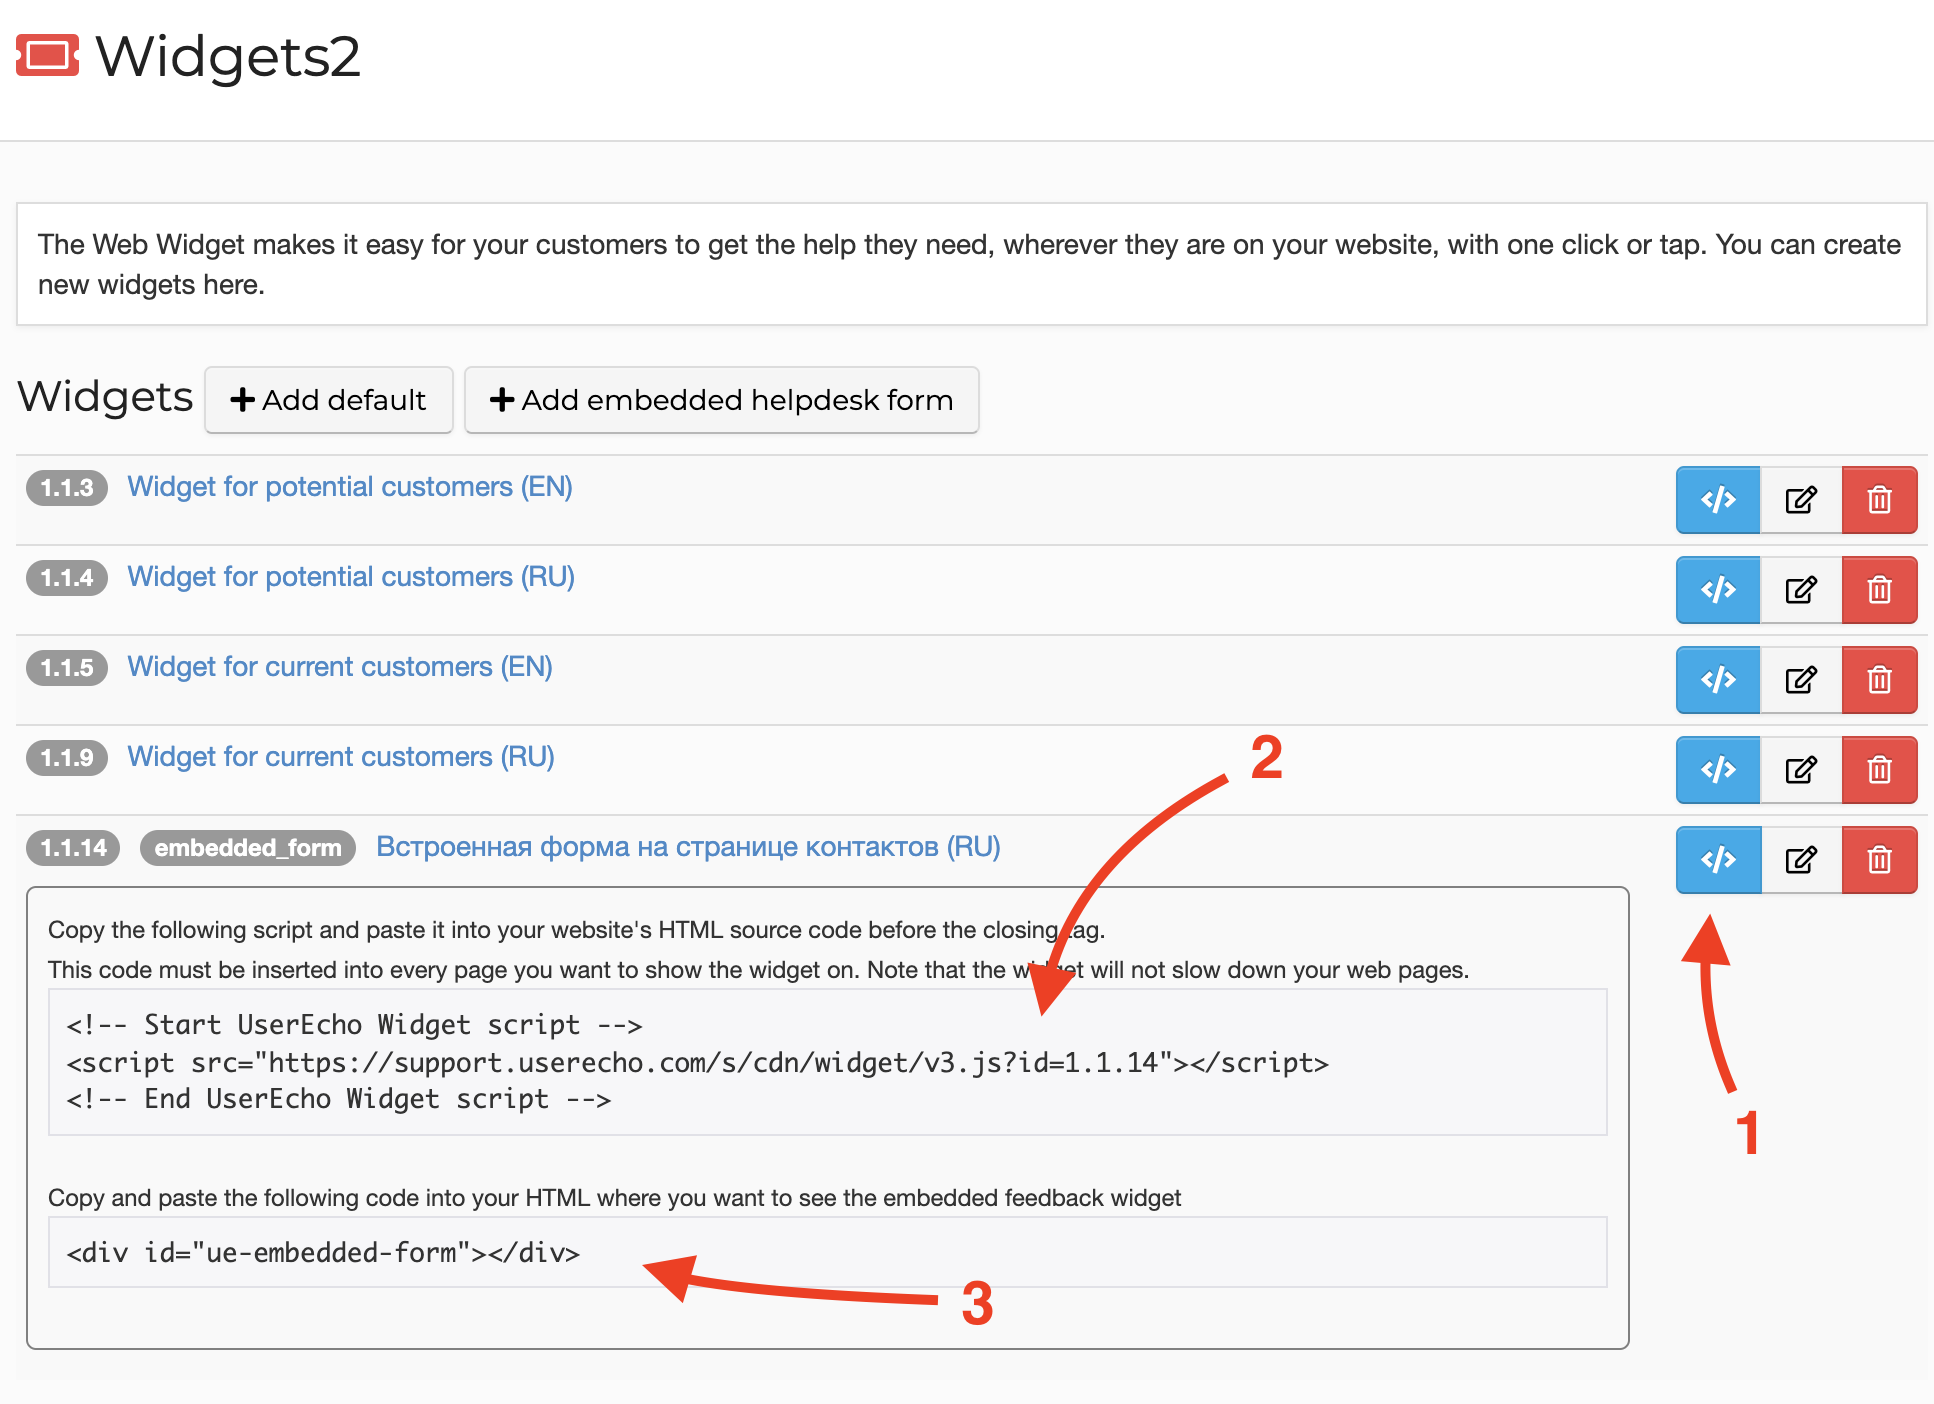
Task: Click the 1.1.3 version badge
Action: click(67, 488)
